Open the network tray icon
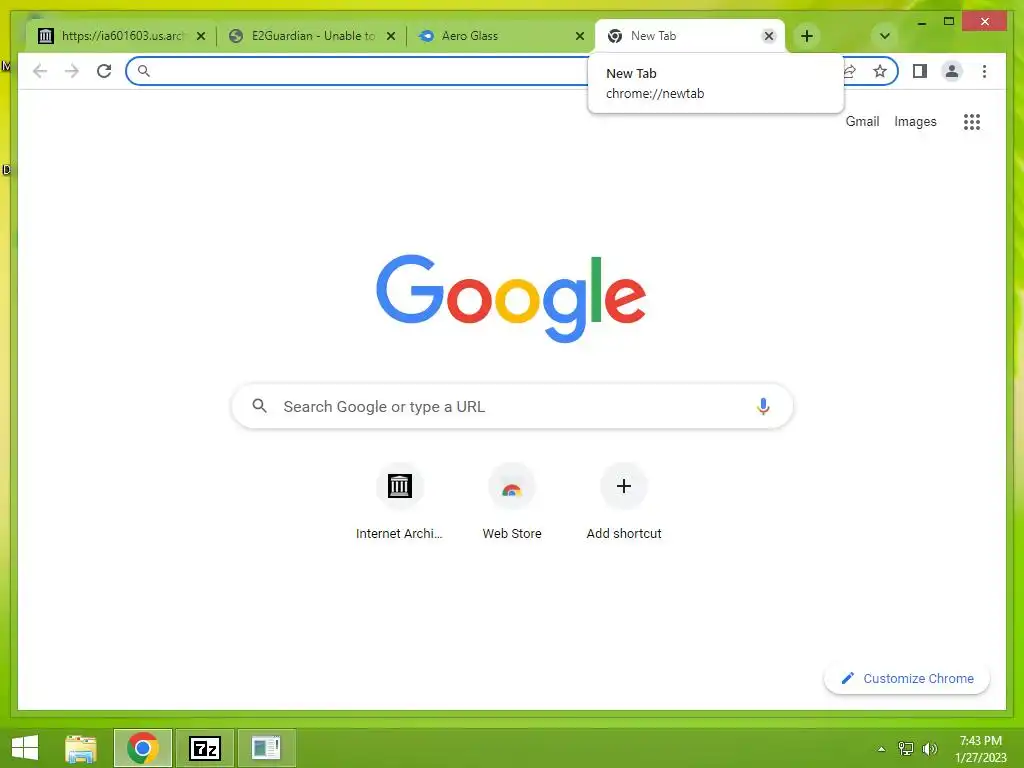This screenshot has height=768, width=1024. (x=906, y=749)
